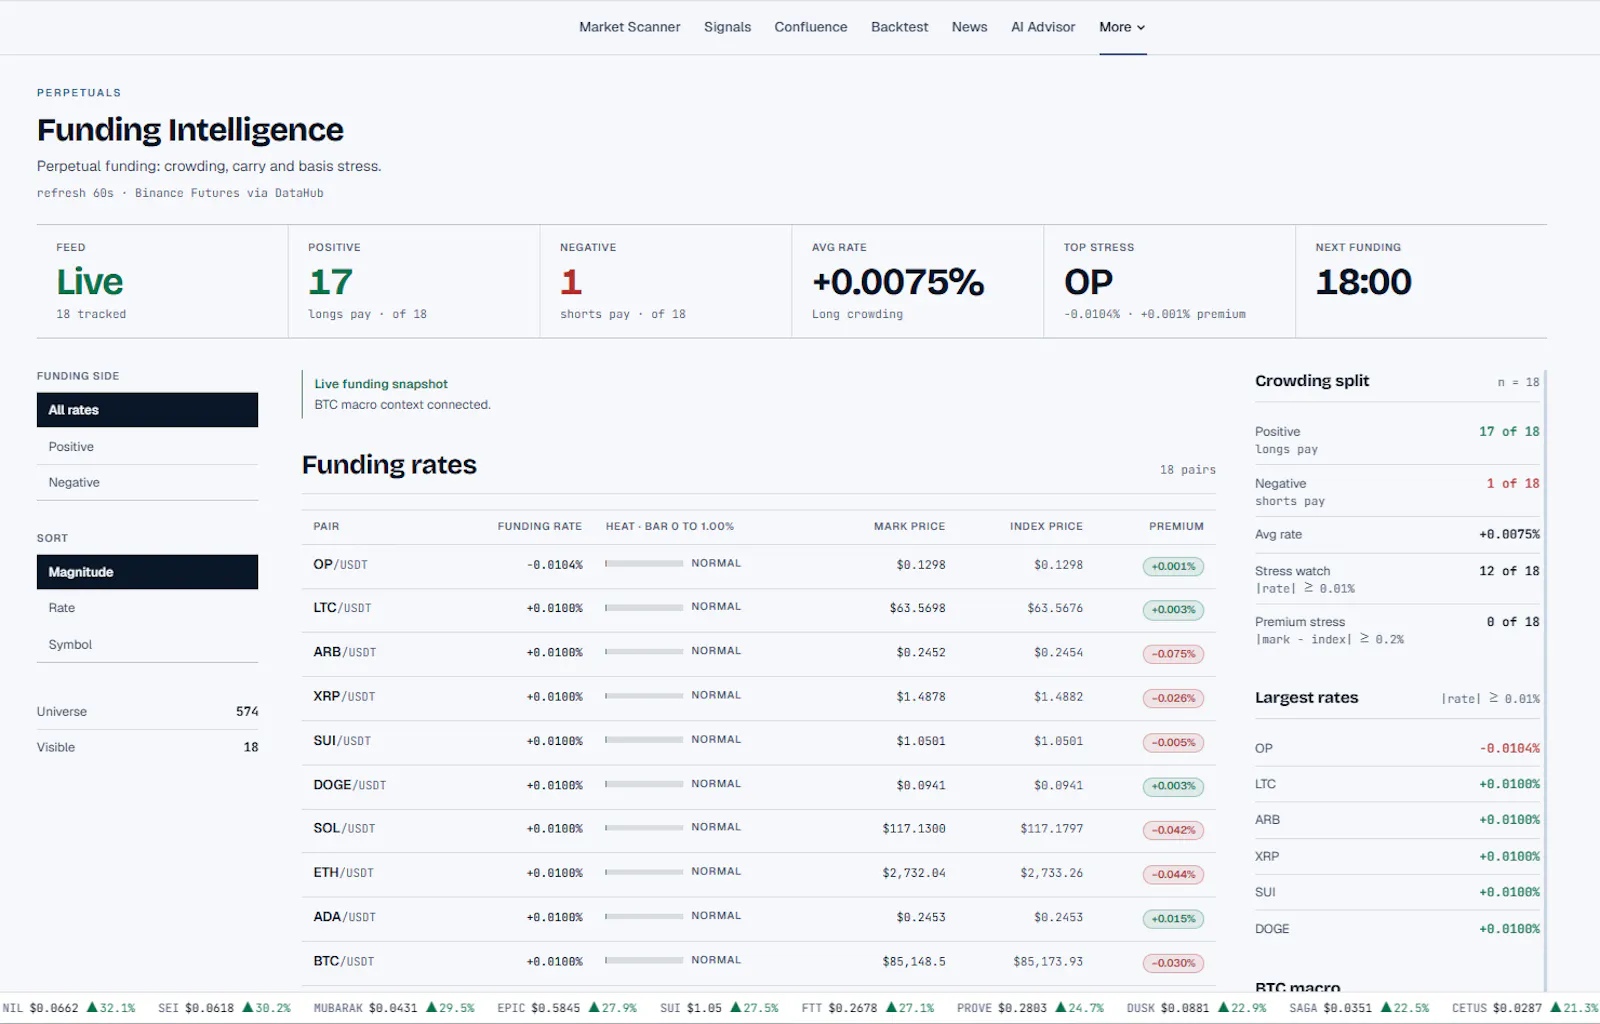The width and height of the screenshot is (1600, 1024).
Task: Click the -0.044% premium badge for ETH
Action: tap(1173, 875)
